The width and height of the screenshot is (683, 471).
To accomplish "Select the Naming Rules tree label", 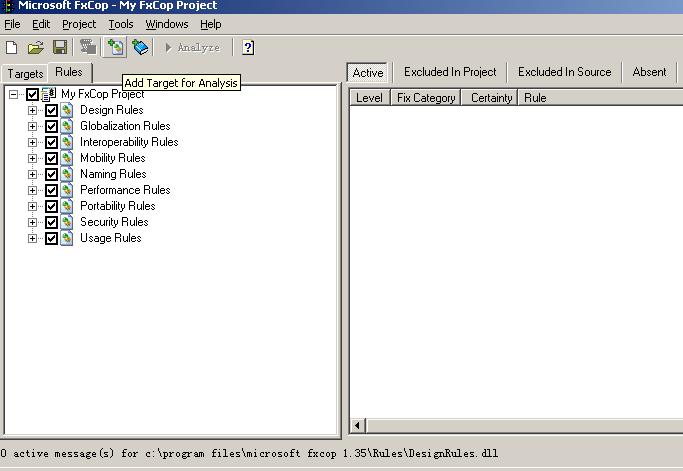I will (113, 174).
